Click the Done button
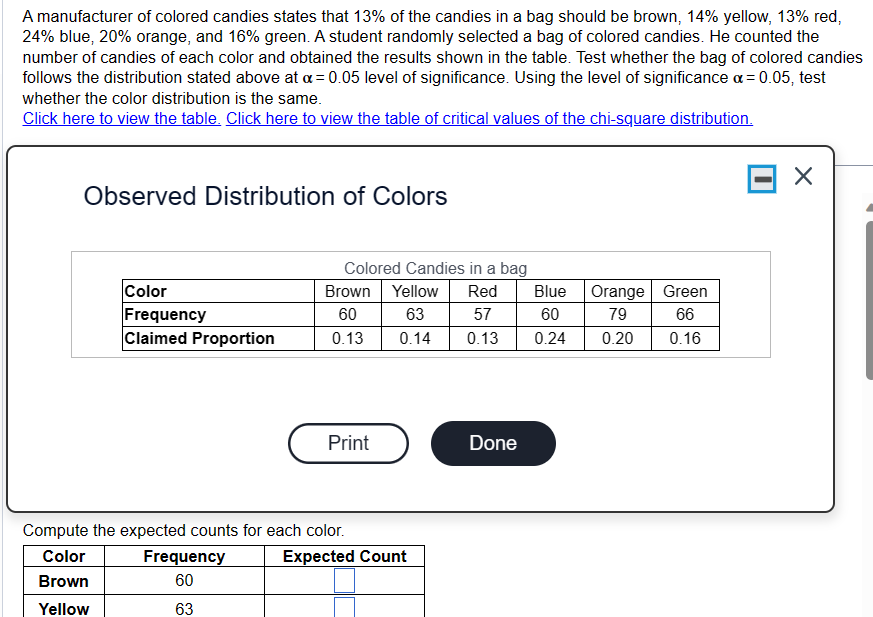873x617 pixels. [x=492, y=443]
